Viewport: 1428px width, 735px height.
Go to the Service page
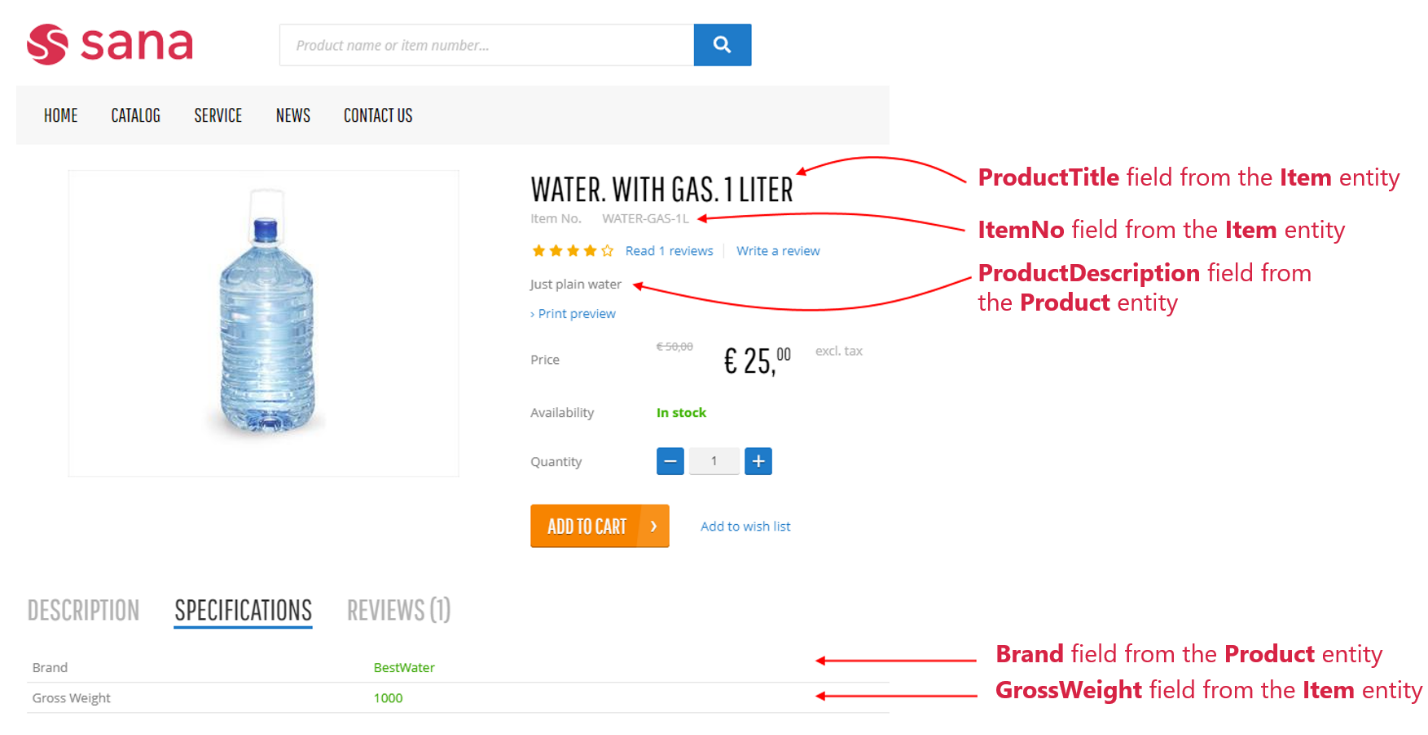tap(218, 115)
